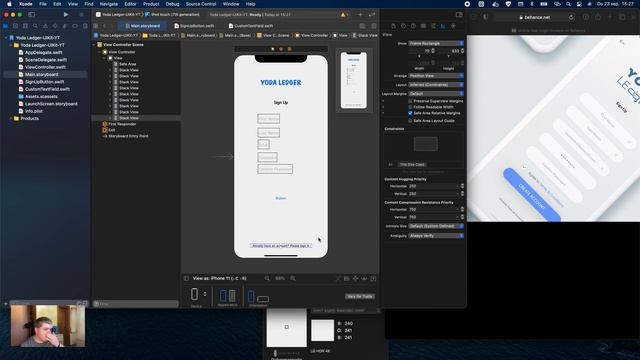
Task: Click the color picker magnified preview
Action: (x=287, y=327)
